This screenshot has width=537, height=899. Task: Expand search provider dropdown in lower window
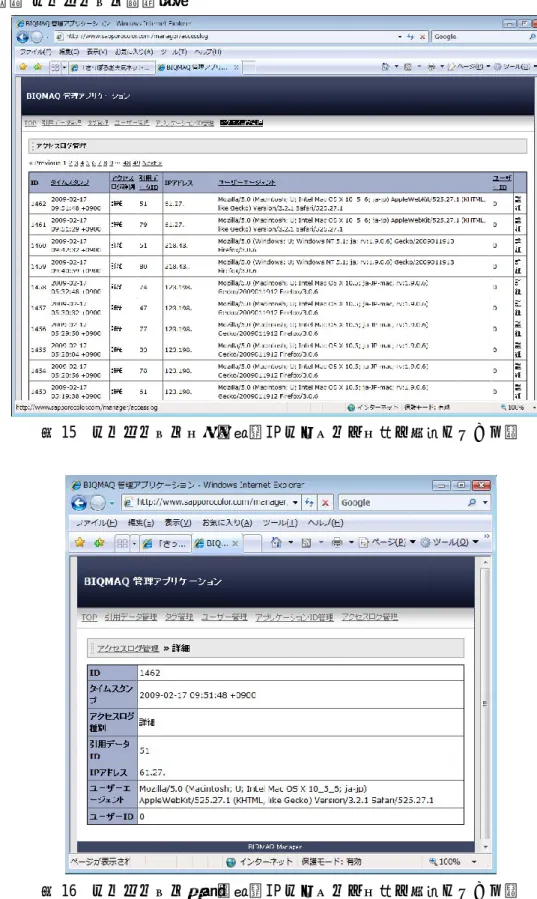pyautogui.click(x=485, y=502)
